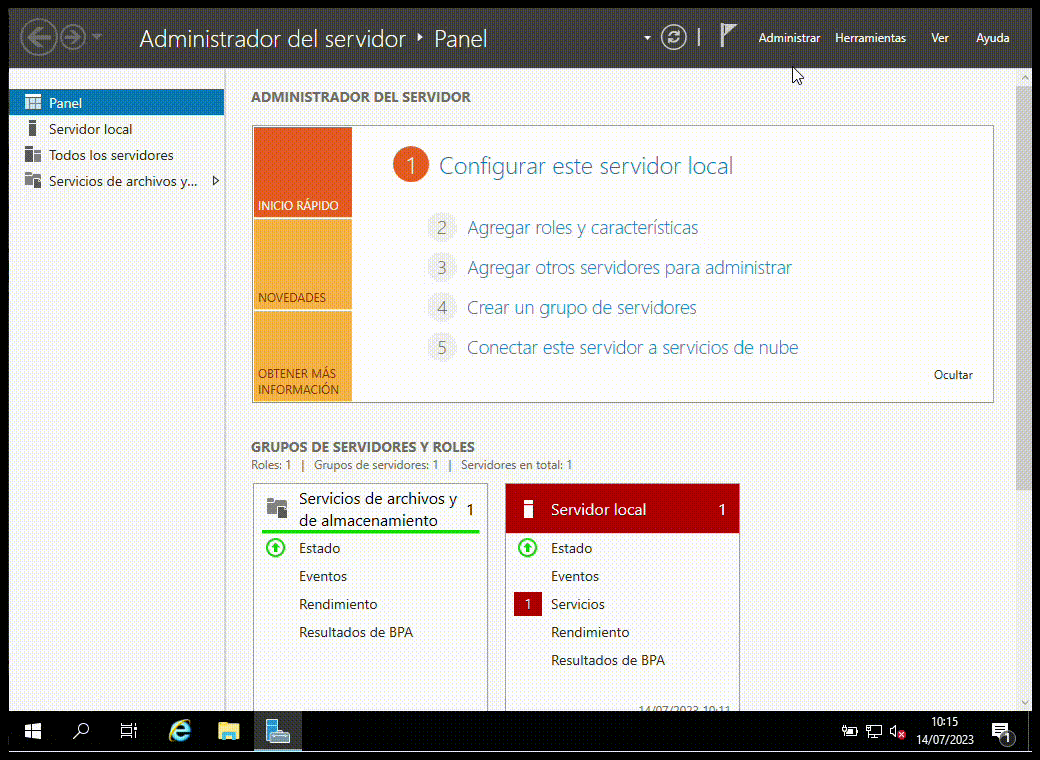
Task: Select the NOVEDADES tile
Action: (302, 264)
